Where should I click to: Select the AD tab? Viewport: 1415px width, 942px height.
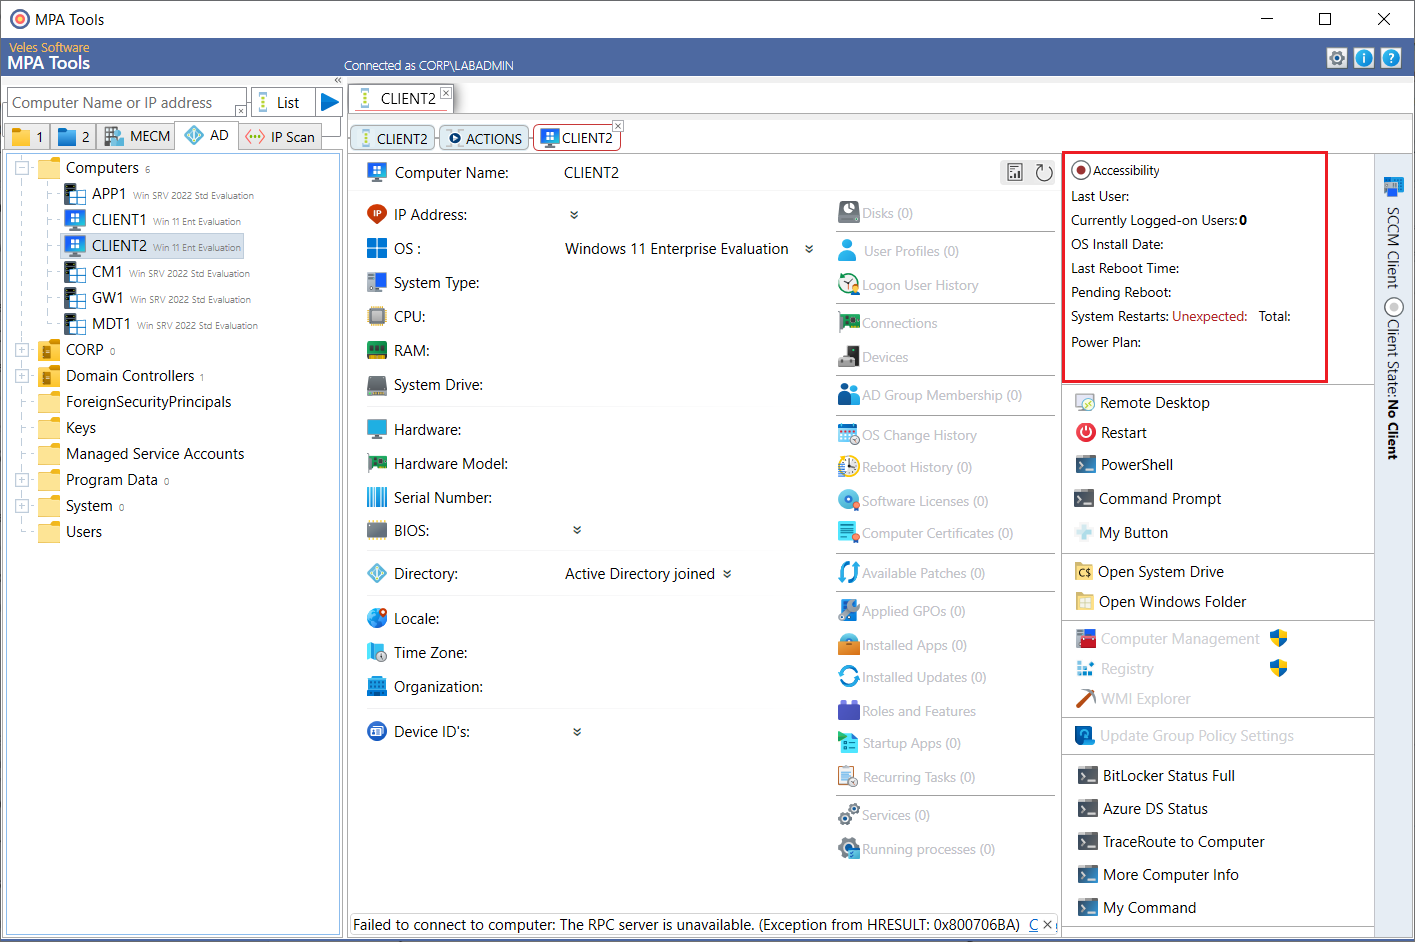(207, 135)
